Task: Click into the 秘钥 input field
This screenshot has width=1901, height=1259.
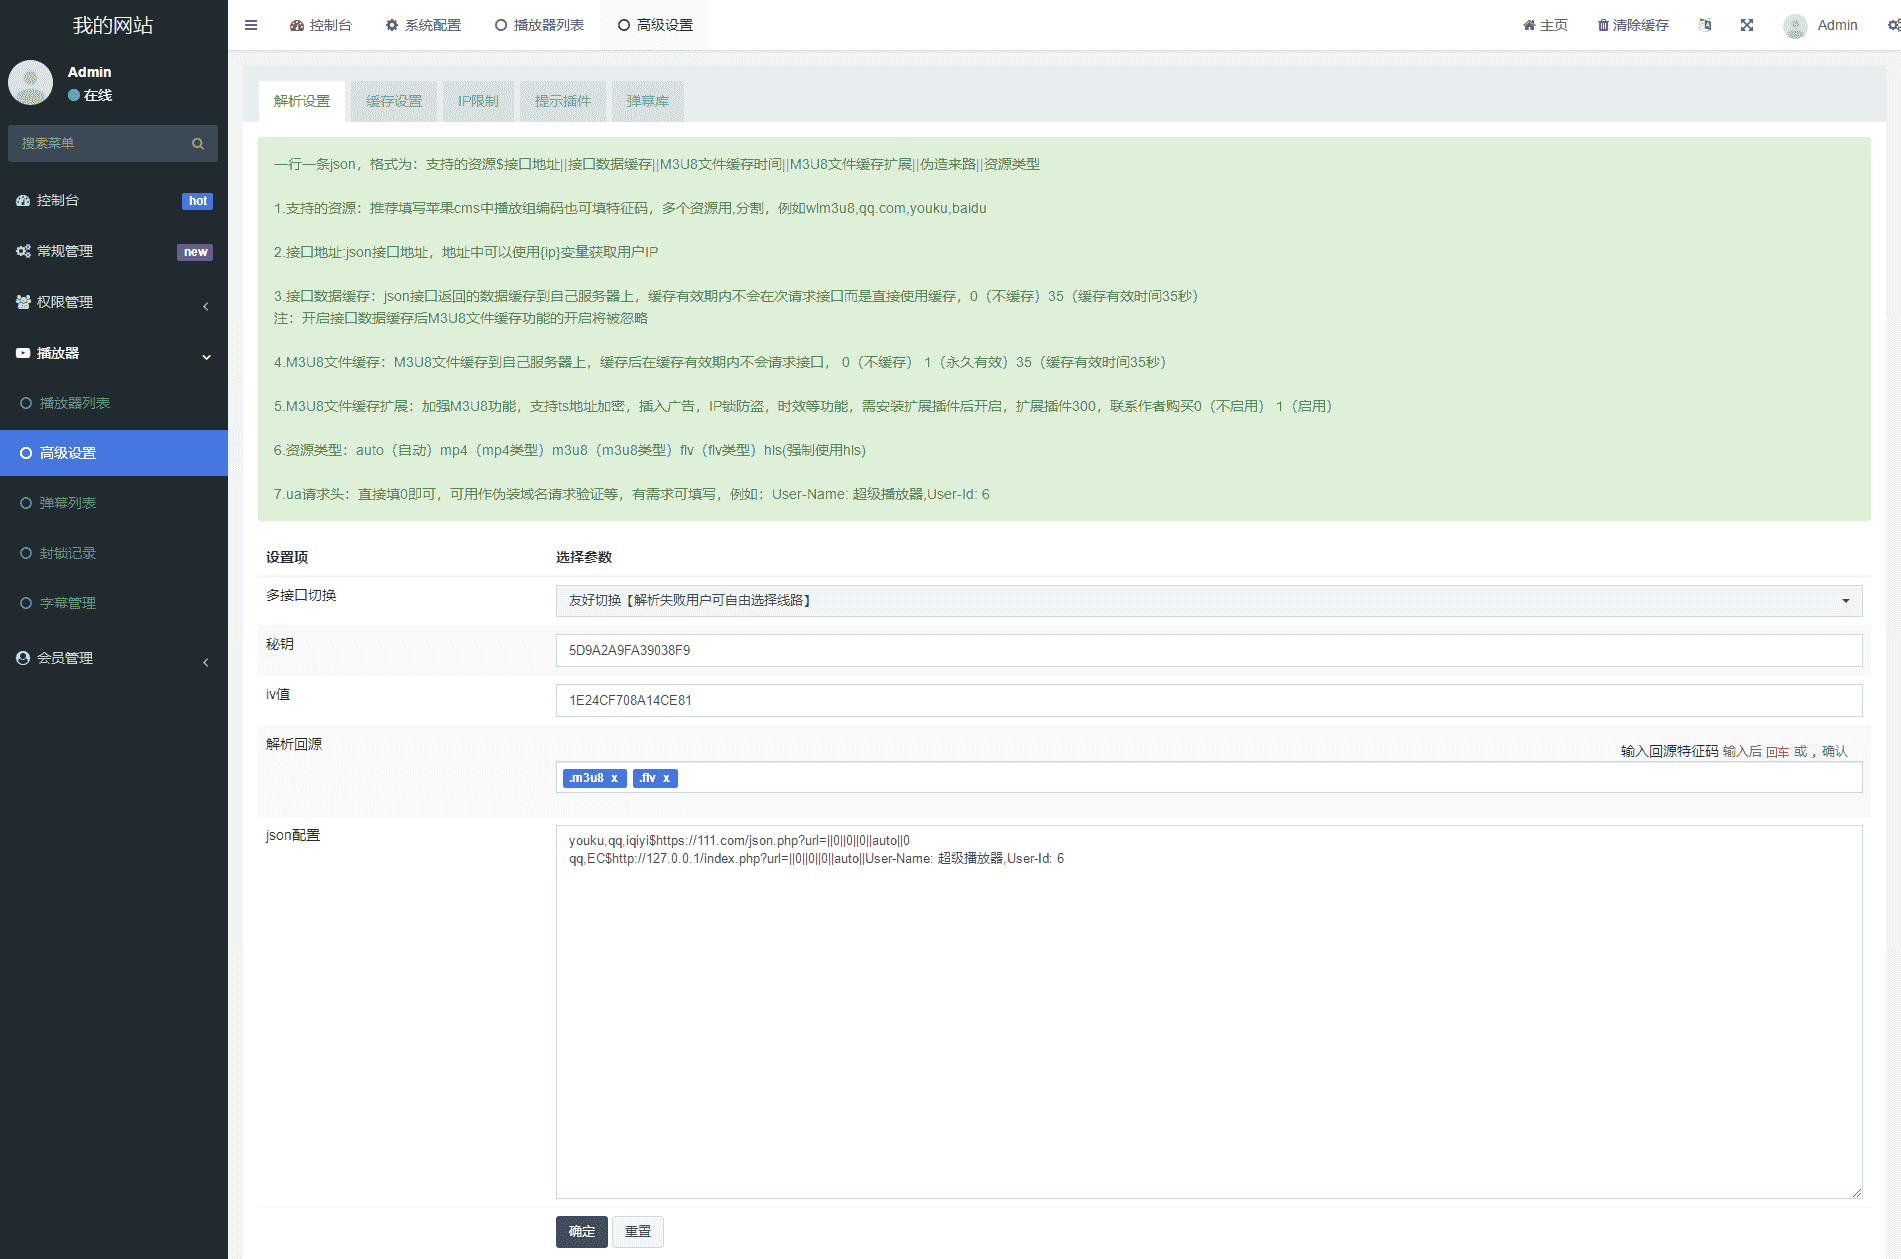Action: (1208, 650)
